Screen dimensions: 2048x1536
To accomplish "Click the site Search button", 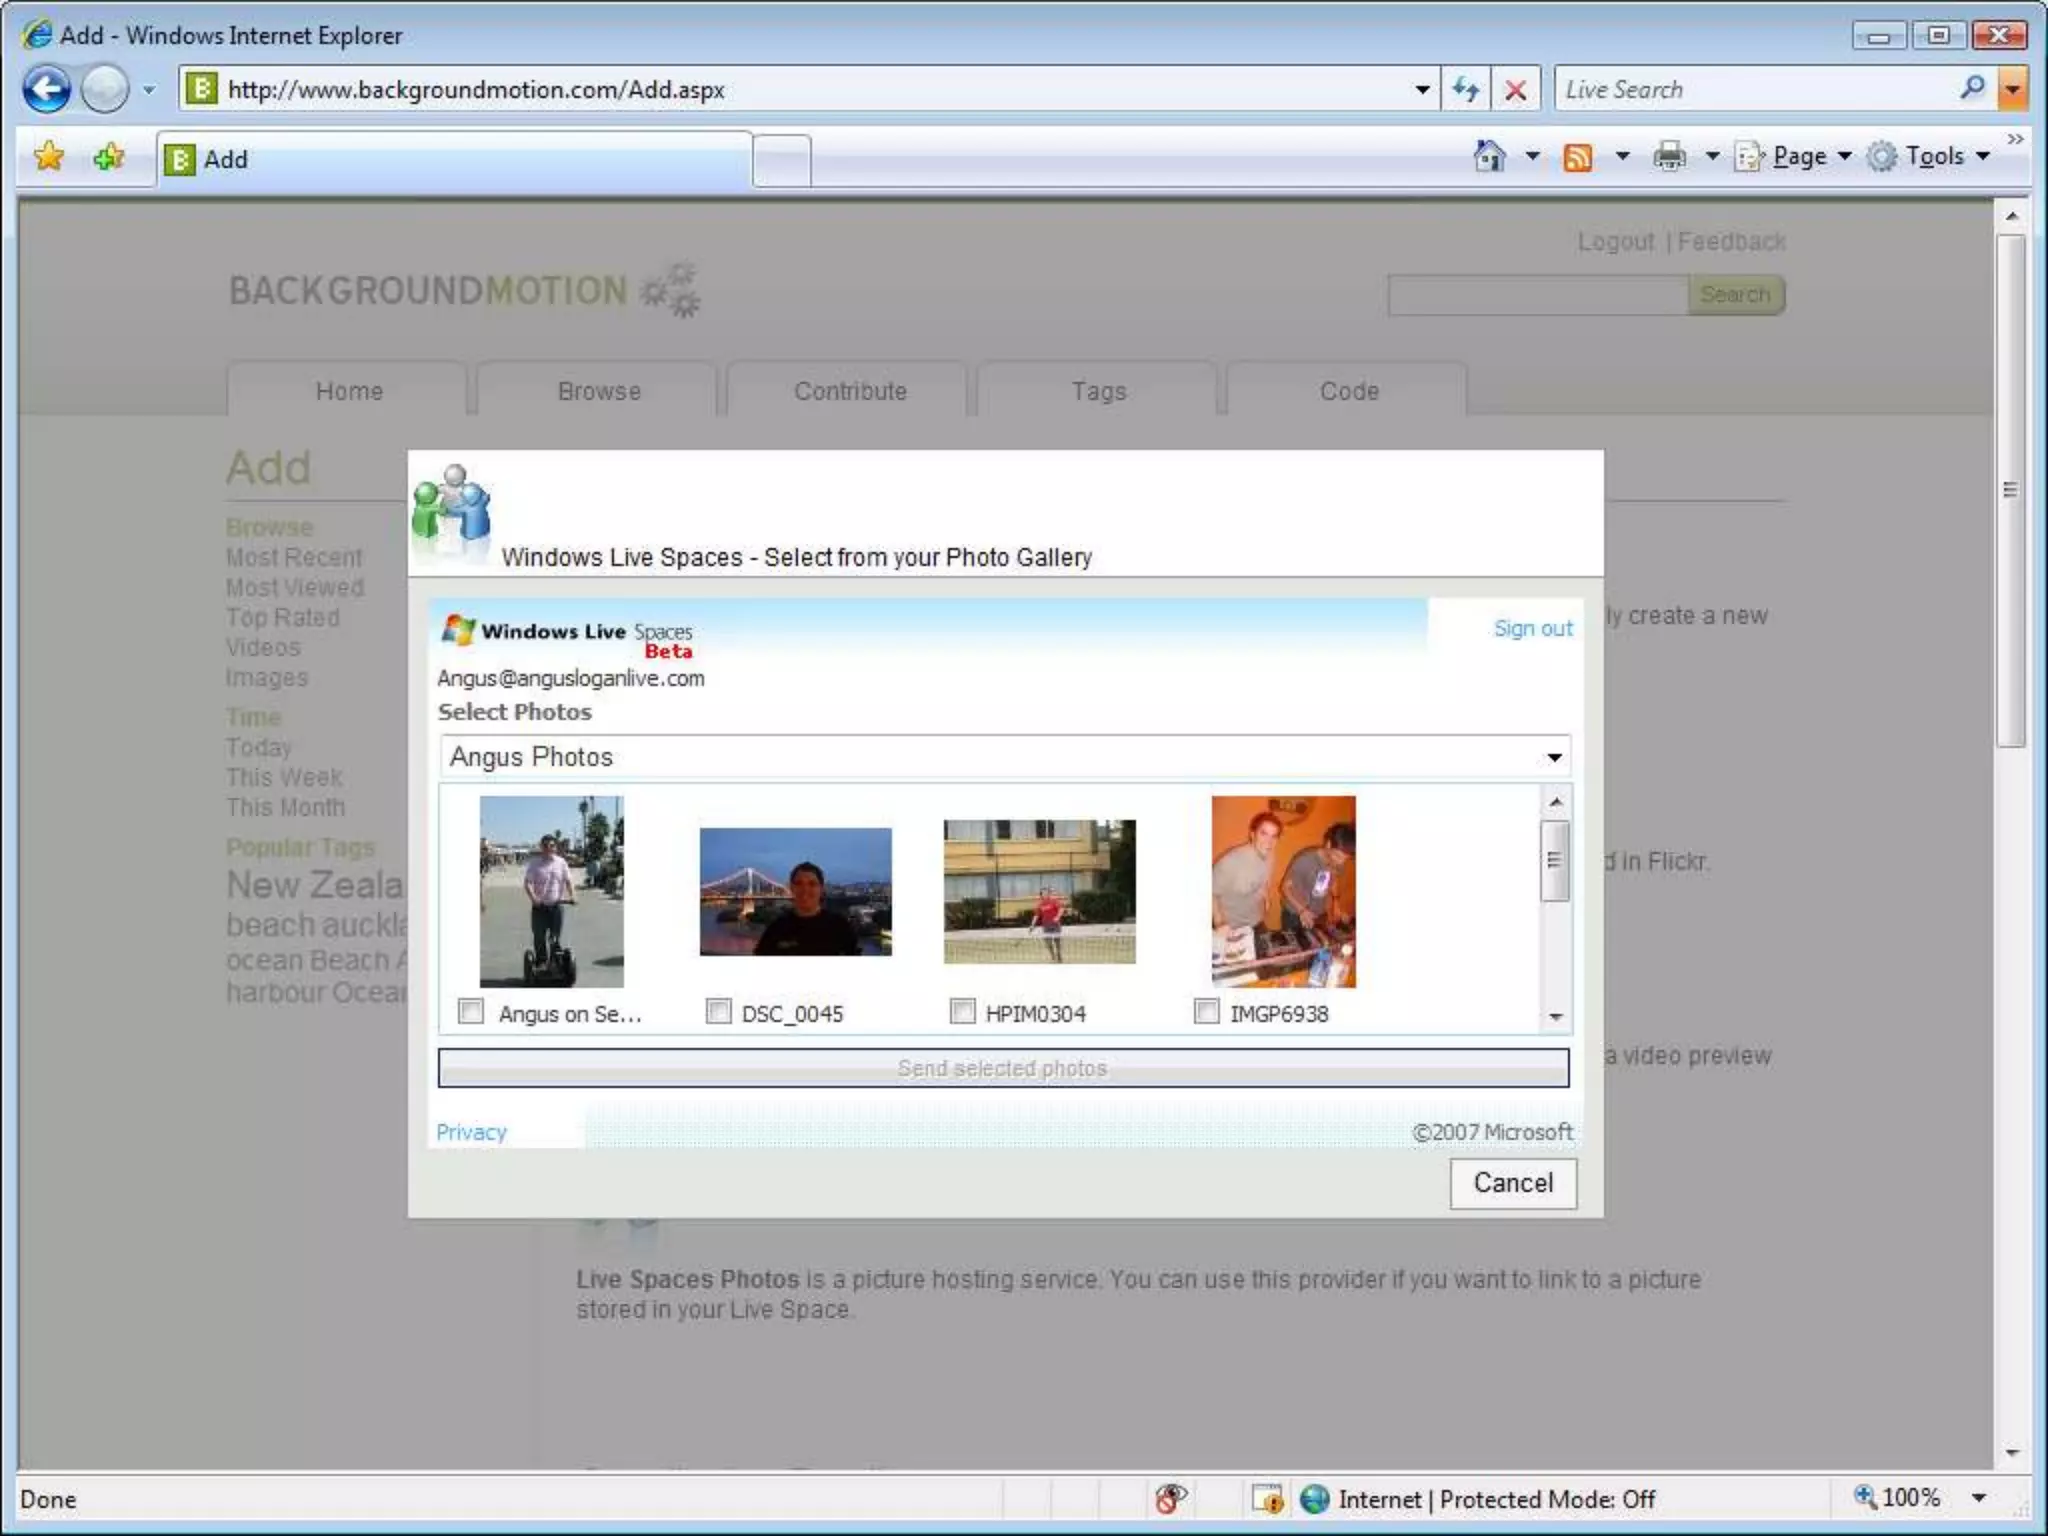I will (x=1736, y=294).
